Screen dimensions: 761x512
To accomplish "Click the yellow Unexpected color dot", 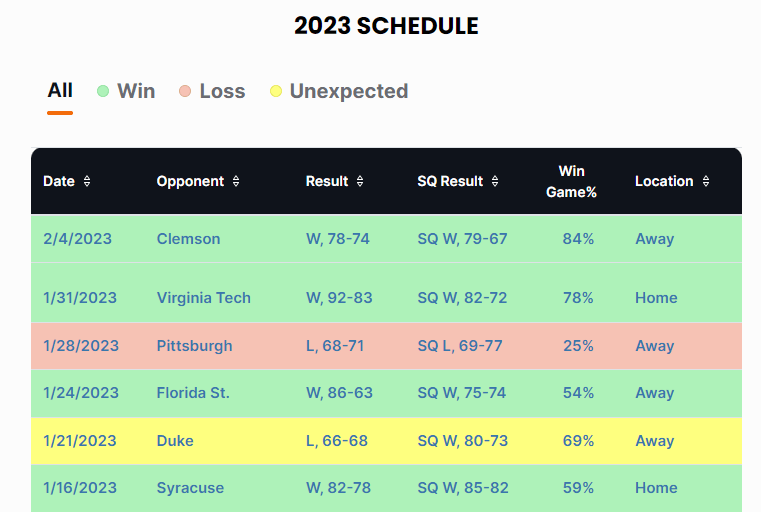I will [x=276, y=92].
